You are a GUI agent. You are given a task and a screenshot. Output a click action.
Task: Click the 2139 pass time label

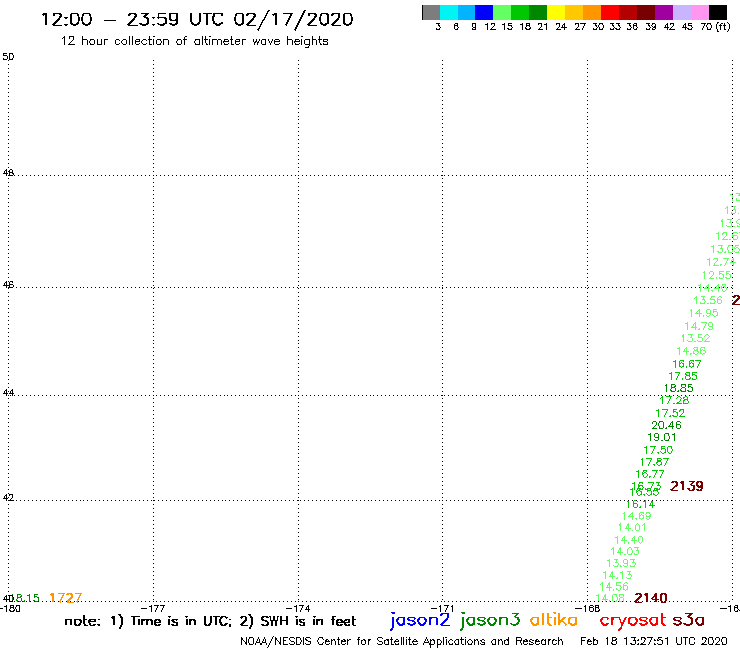(687, 486)
